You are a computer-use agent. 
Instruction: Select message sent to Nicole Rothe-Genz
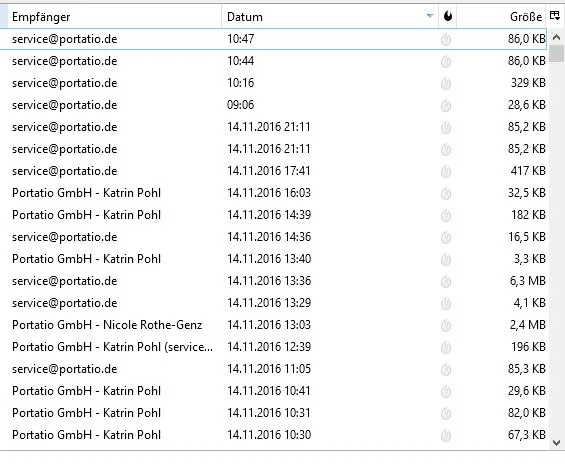pyautogui.click(x=274, y=325)
